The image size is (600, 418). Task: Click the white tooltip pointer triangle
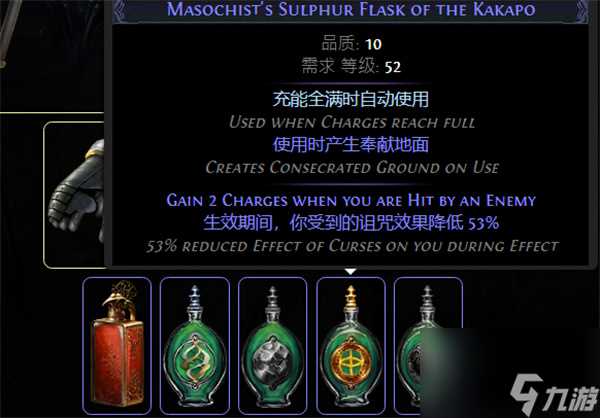pyautogui.click(x=350, y=271)
